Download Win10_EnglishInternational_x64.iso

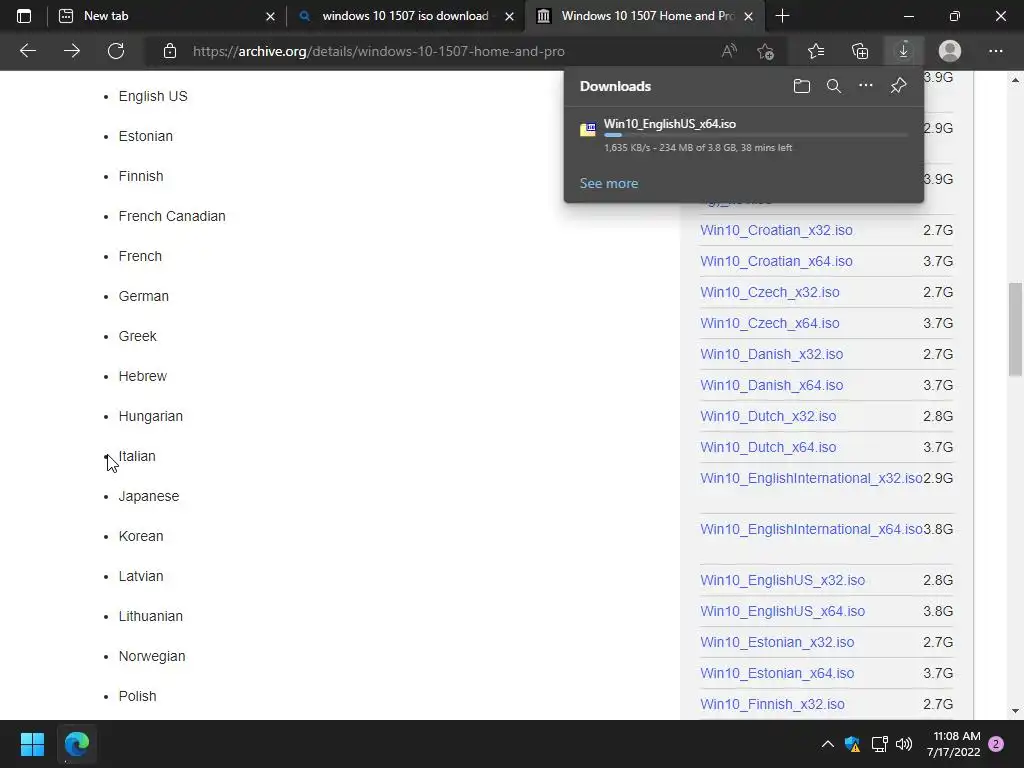coord(811,529)
